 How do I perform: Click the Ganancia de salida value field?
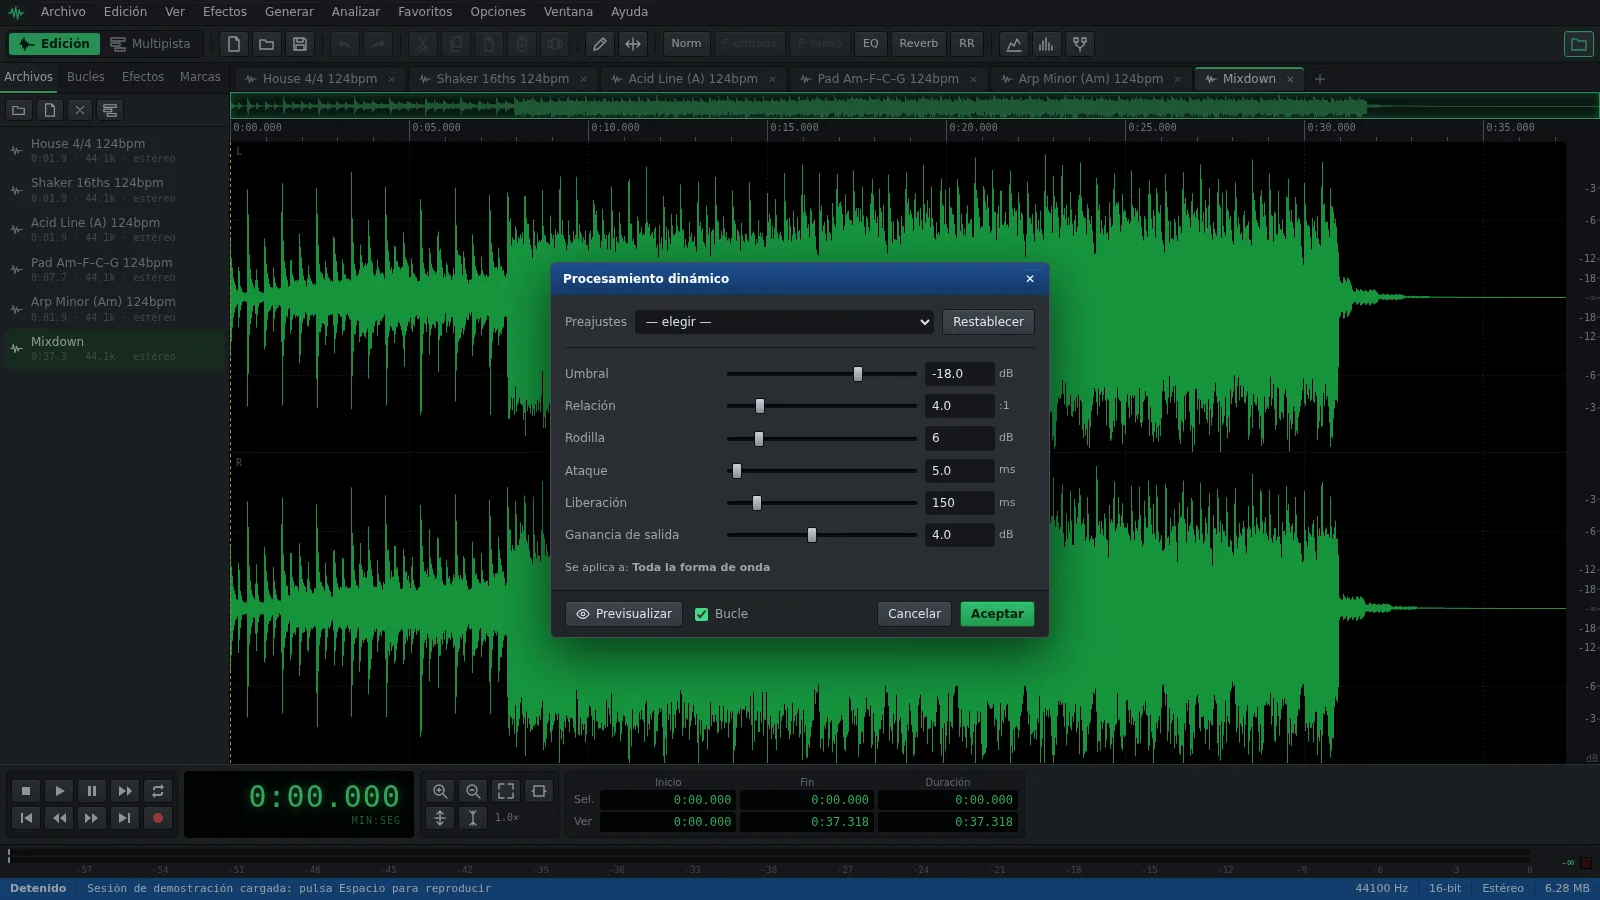pyautogui.click(x=959, y=535)
